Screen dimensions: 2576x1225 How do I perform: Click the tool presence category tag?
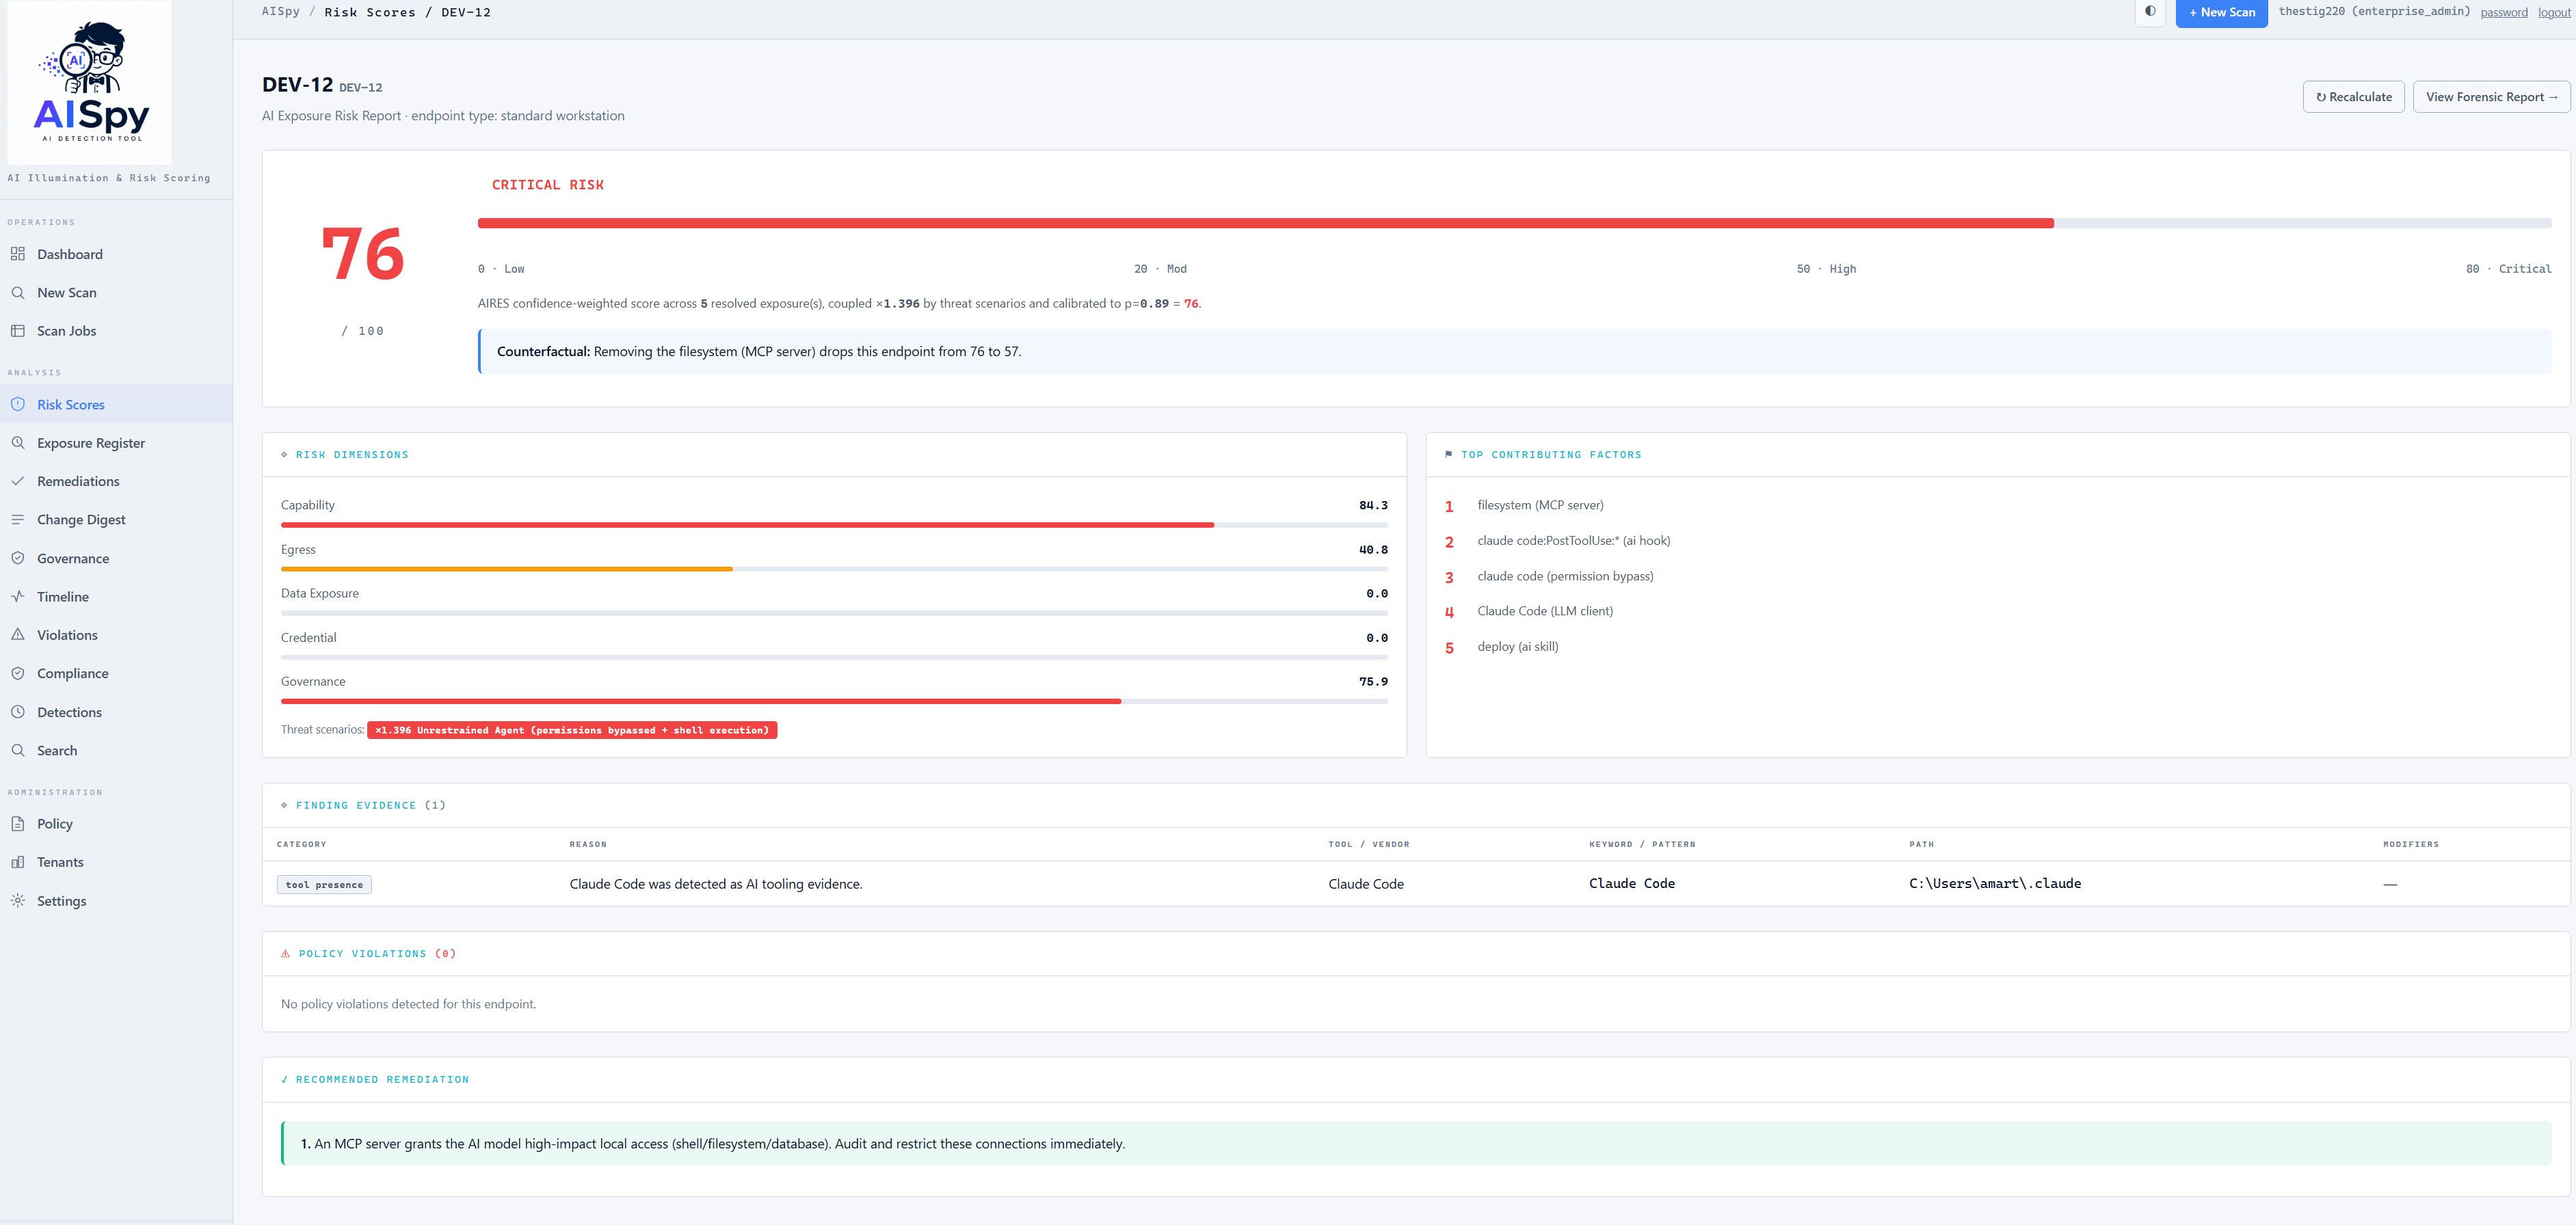point(324,885)
